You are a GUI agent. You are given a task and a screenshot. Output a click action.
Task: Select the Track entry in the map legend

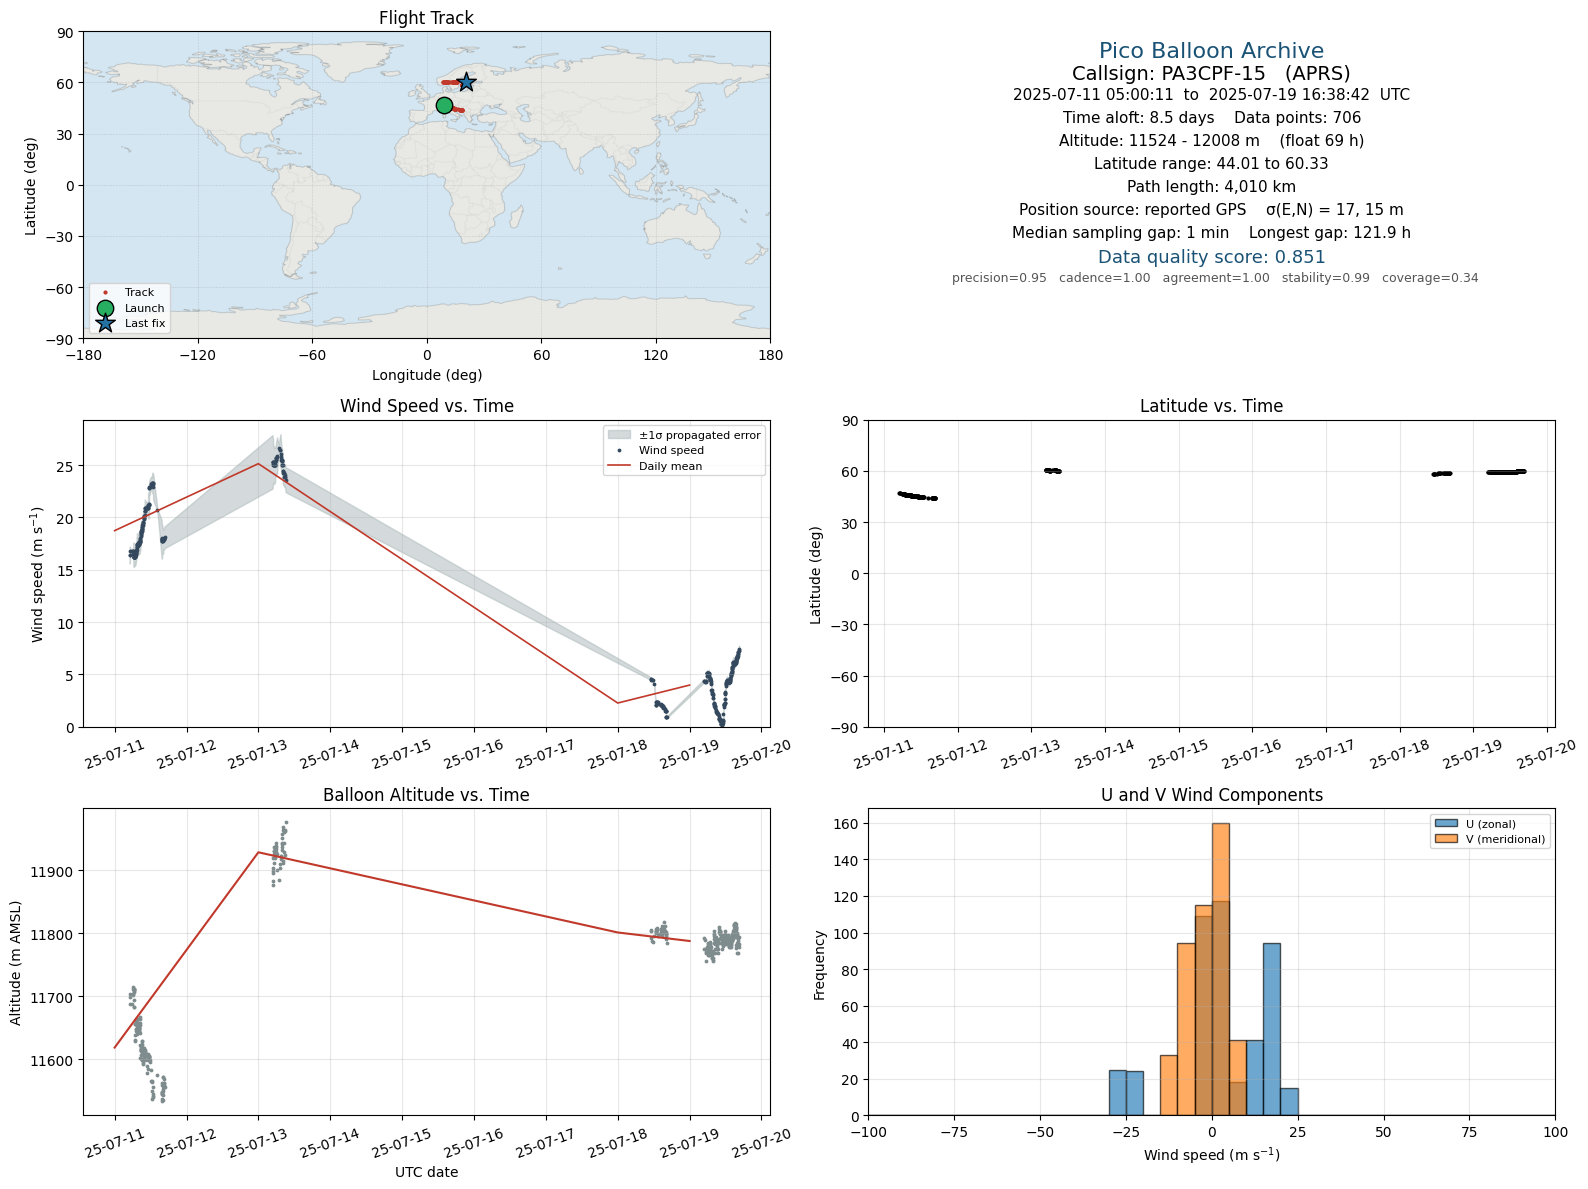point(129,293)
